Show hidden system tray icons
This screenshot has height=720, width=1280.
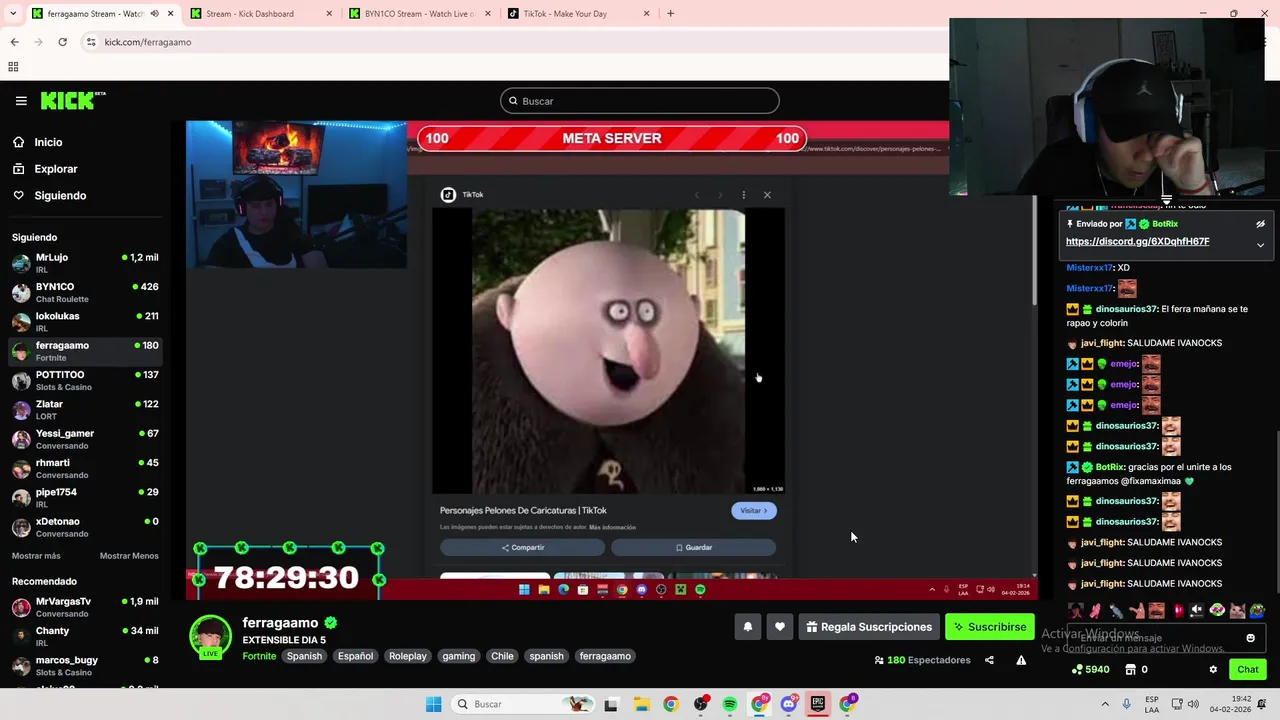click(1105, 704)
